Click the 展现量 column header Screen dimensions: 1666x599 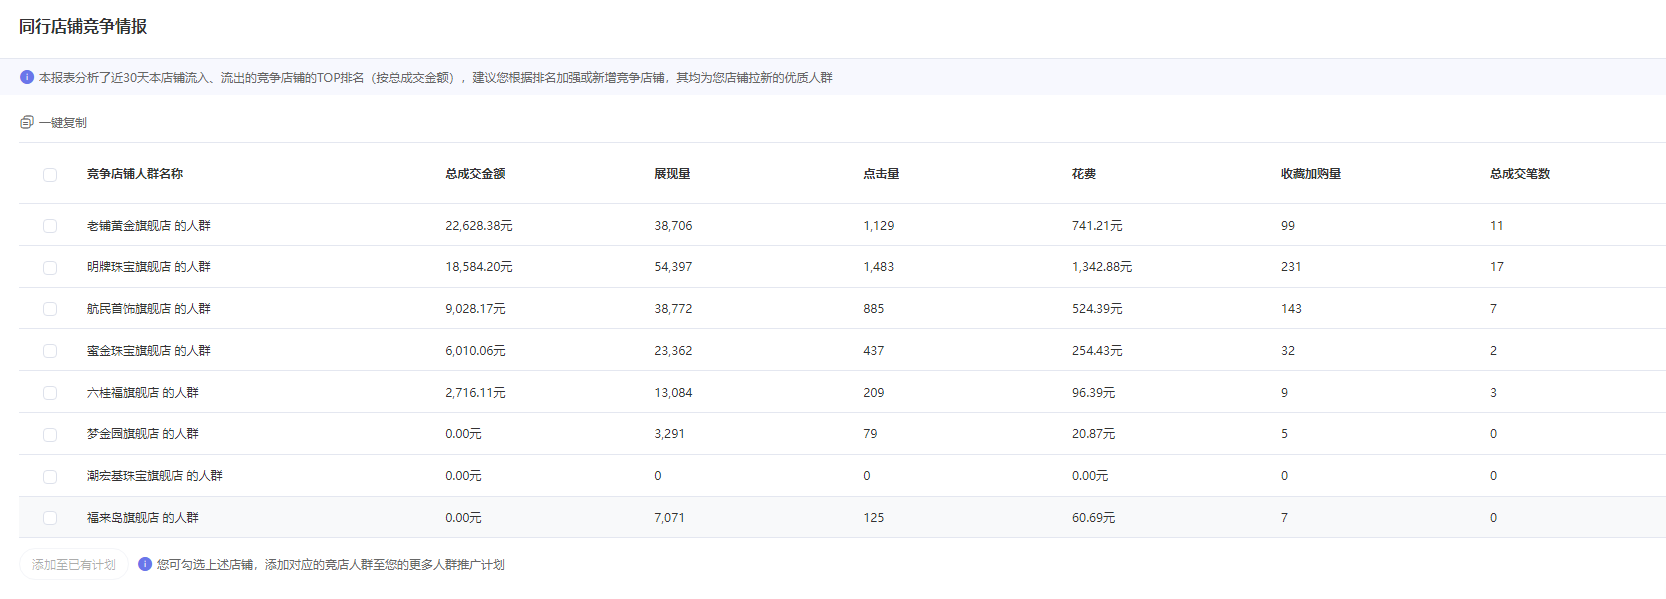[672, 174]
